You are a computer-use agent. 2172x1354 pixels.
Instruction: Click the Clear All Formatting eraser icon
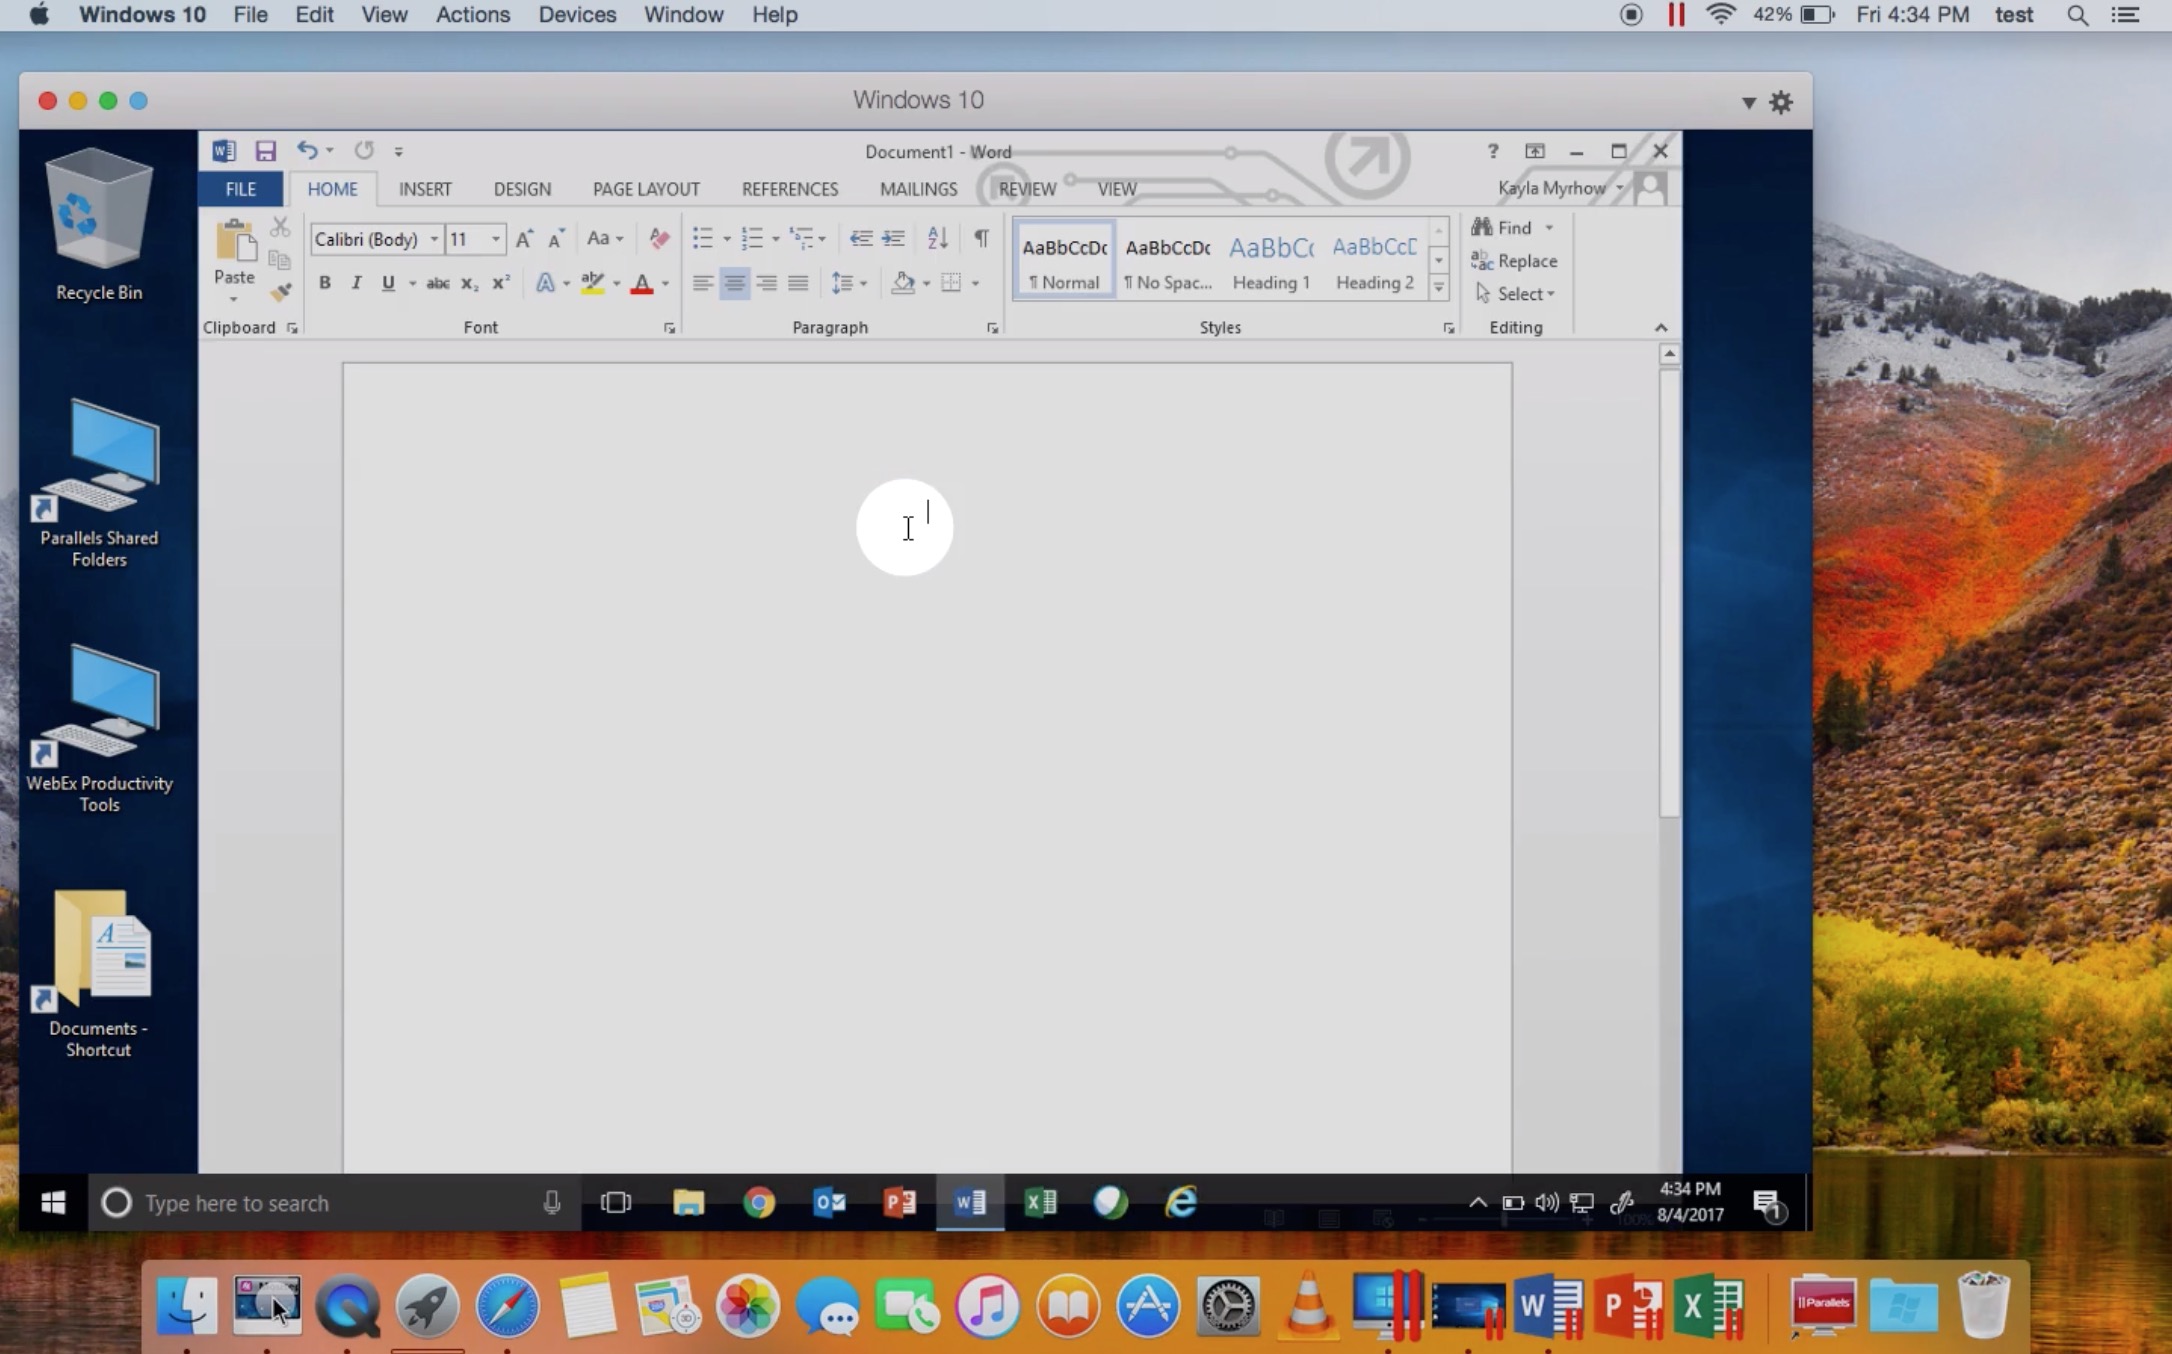pos(659,238)
